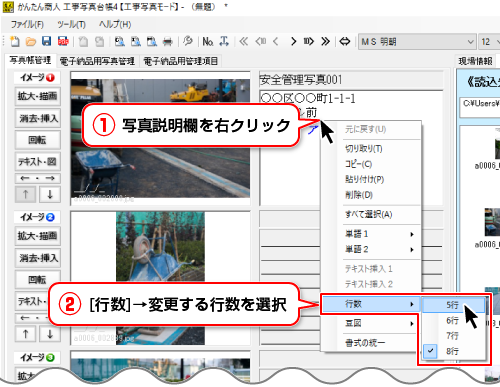The width and height of the screenshot is (500, 387).
Task: Select the checked 8行 option
Action: pyautogui.click(x=453, y=351)
